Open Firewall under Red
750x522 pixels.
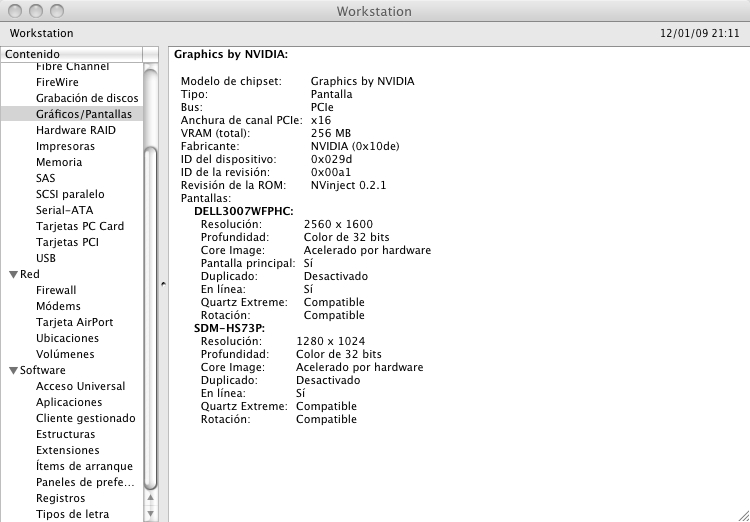coord(56,290)
